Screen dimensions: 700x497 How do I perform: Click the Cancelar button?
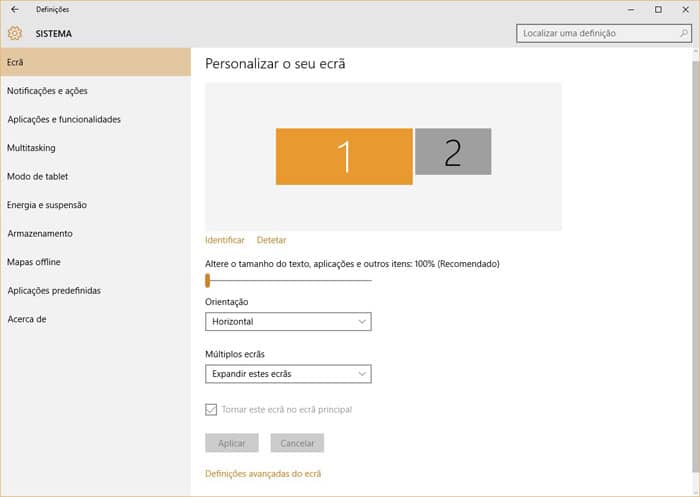point(297,443)
